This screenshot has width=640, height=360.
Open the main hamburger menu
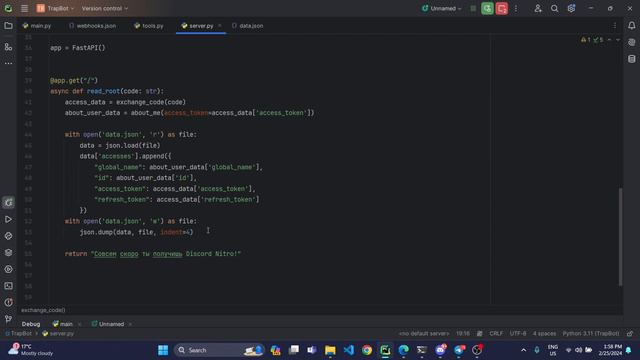[x=24, y=8]
